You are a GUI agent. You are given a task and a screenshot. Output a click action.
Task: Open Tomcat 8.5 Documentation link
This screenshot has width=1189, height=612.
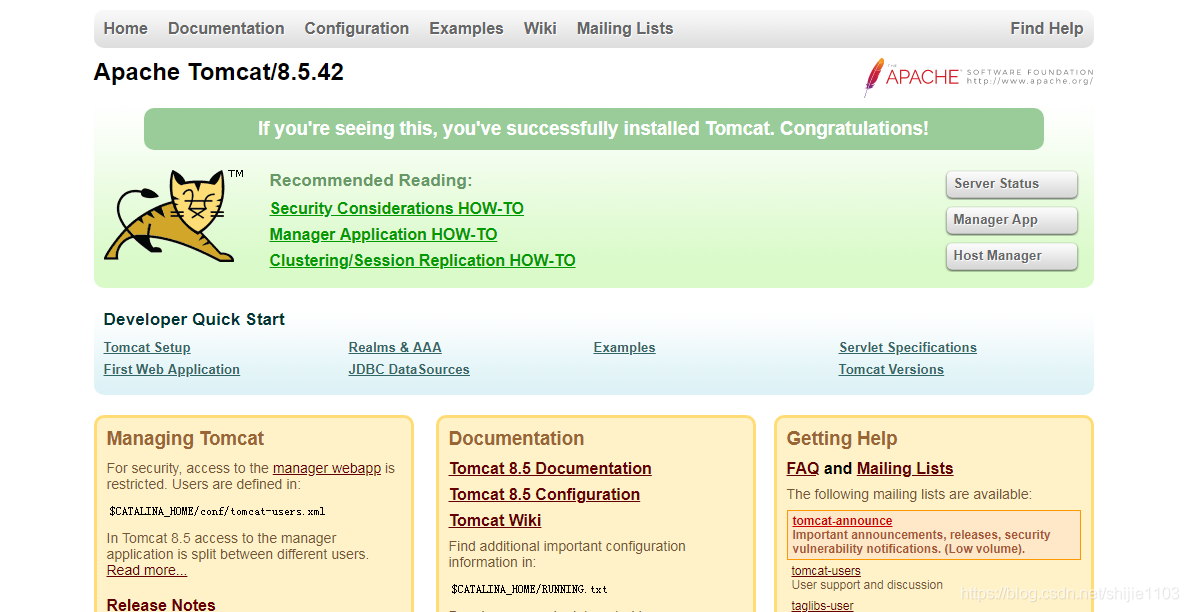click(x=550, y=469)
